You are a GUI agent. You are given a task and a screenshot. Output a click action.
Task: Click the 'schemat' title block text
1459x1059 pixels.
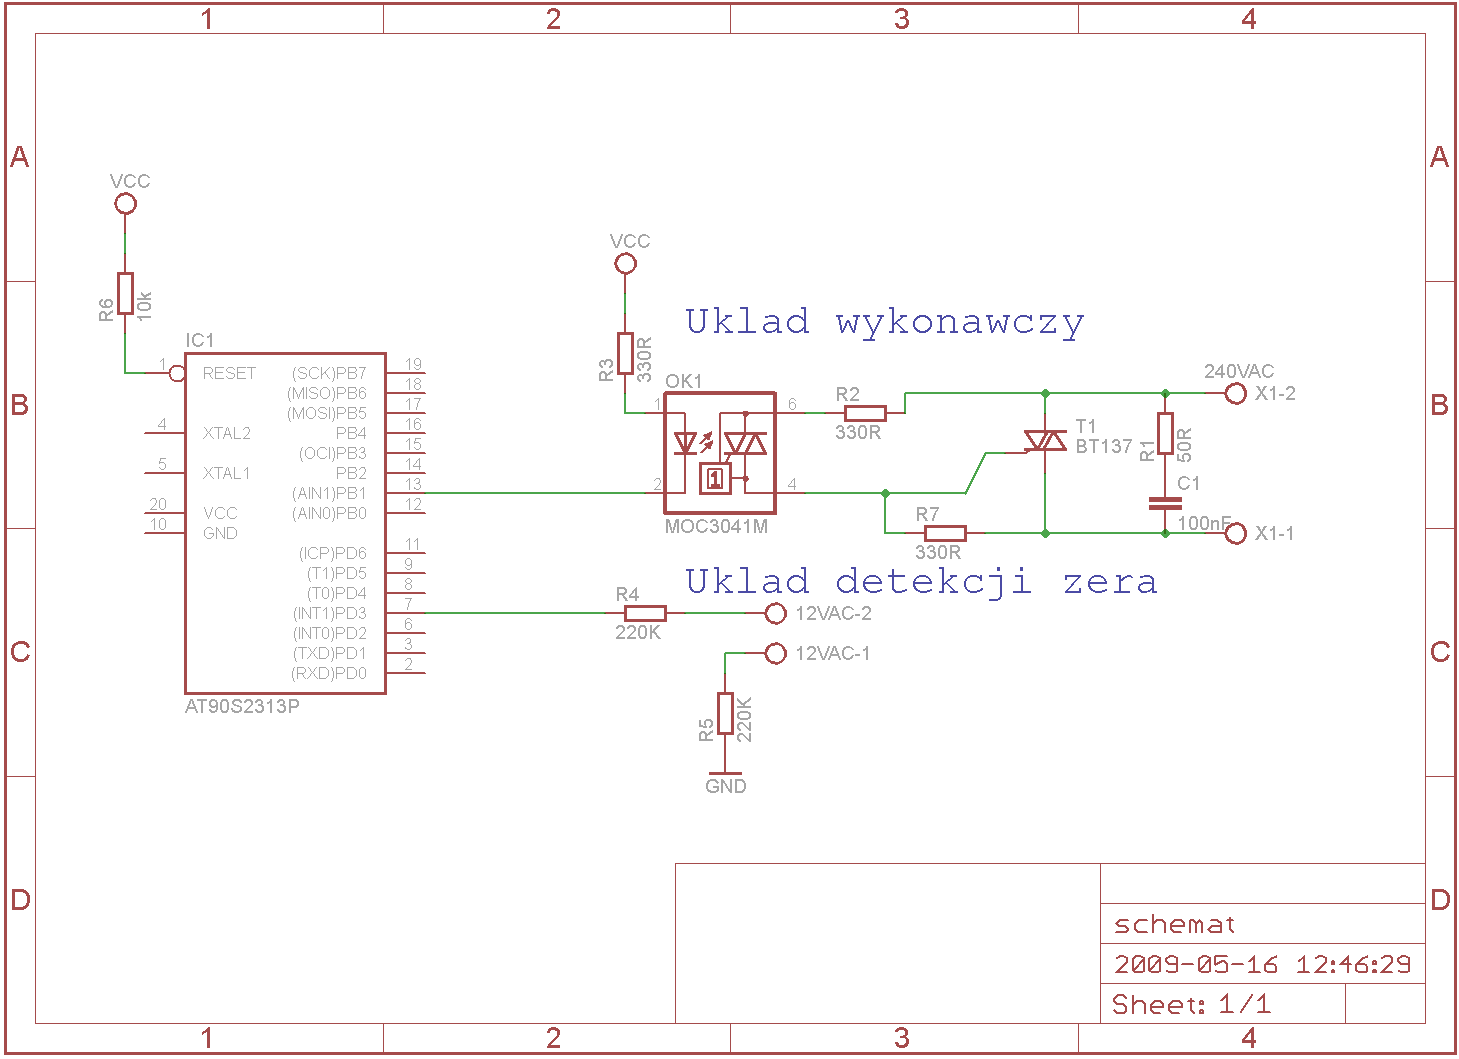point(1175,925)
